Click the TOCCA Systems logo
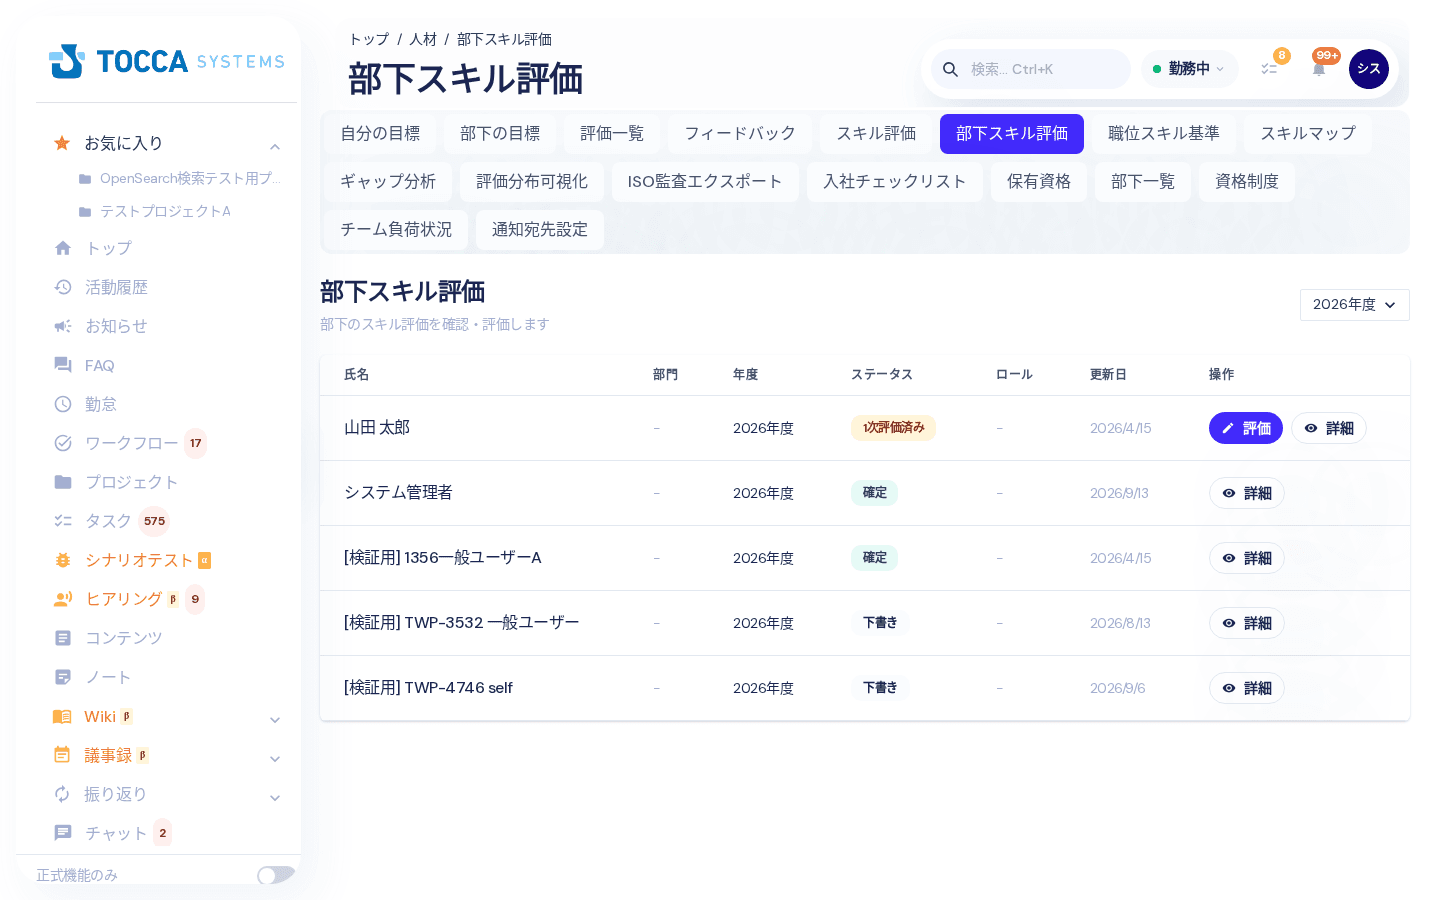The height and width of the screenshot is (900, 1440). [x=166, y=61]
